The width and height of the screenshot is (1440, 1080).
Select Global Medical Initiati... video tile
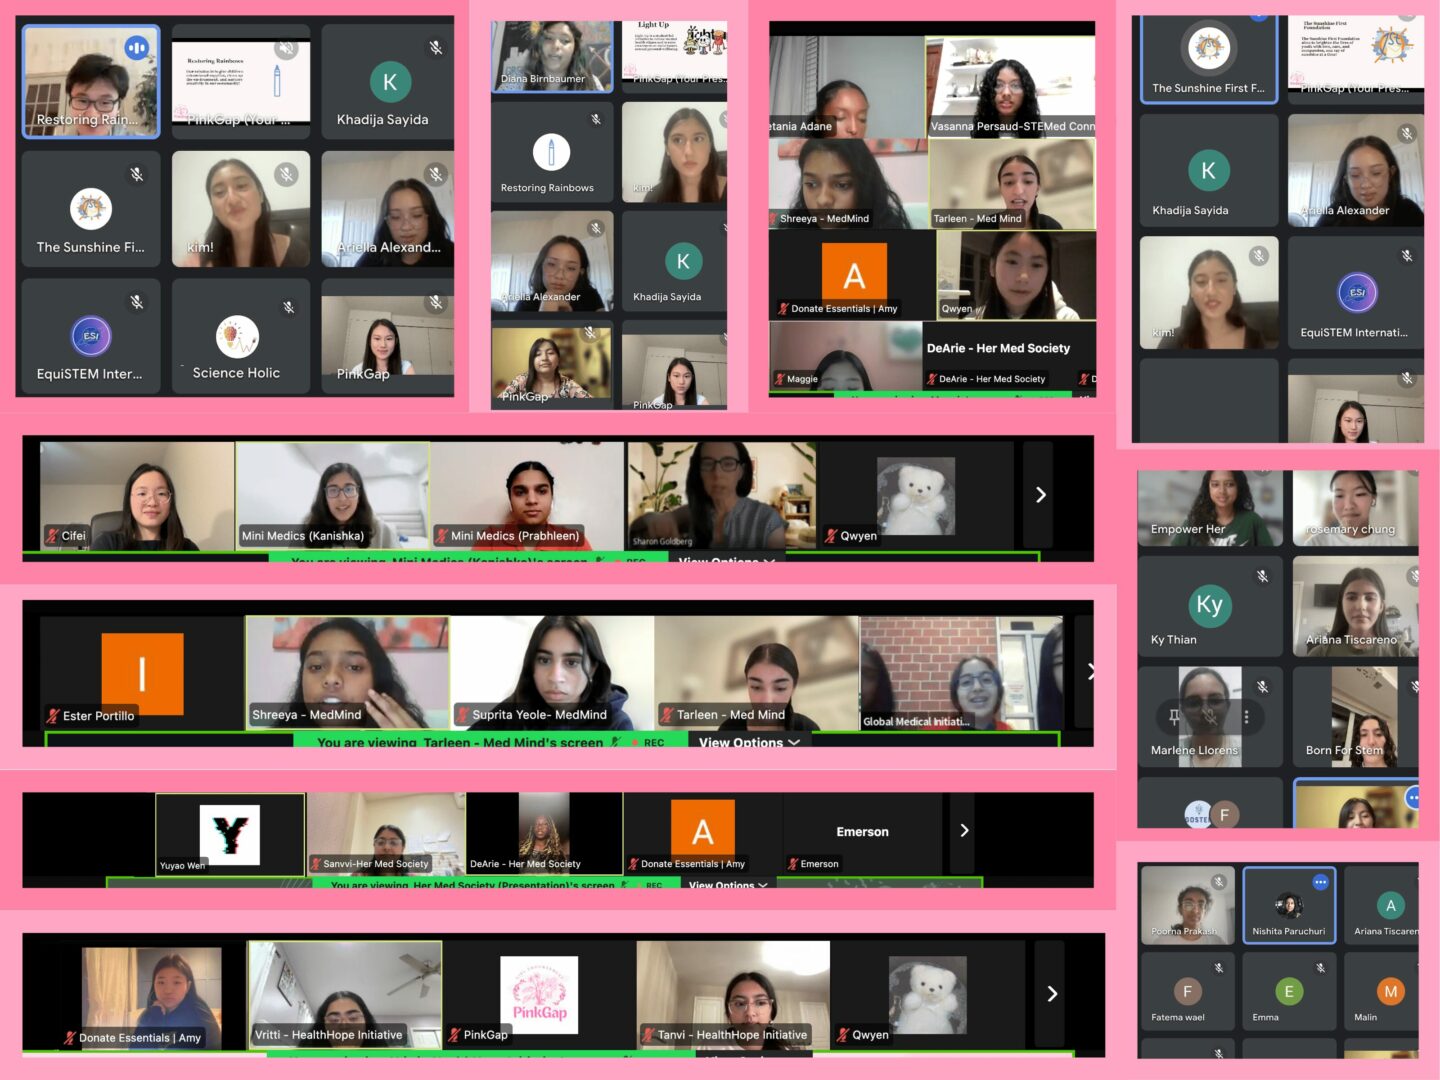[961, 672]
